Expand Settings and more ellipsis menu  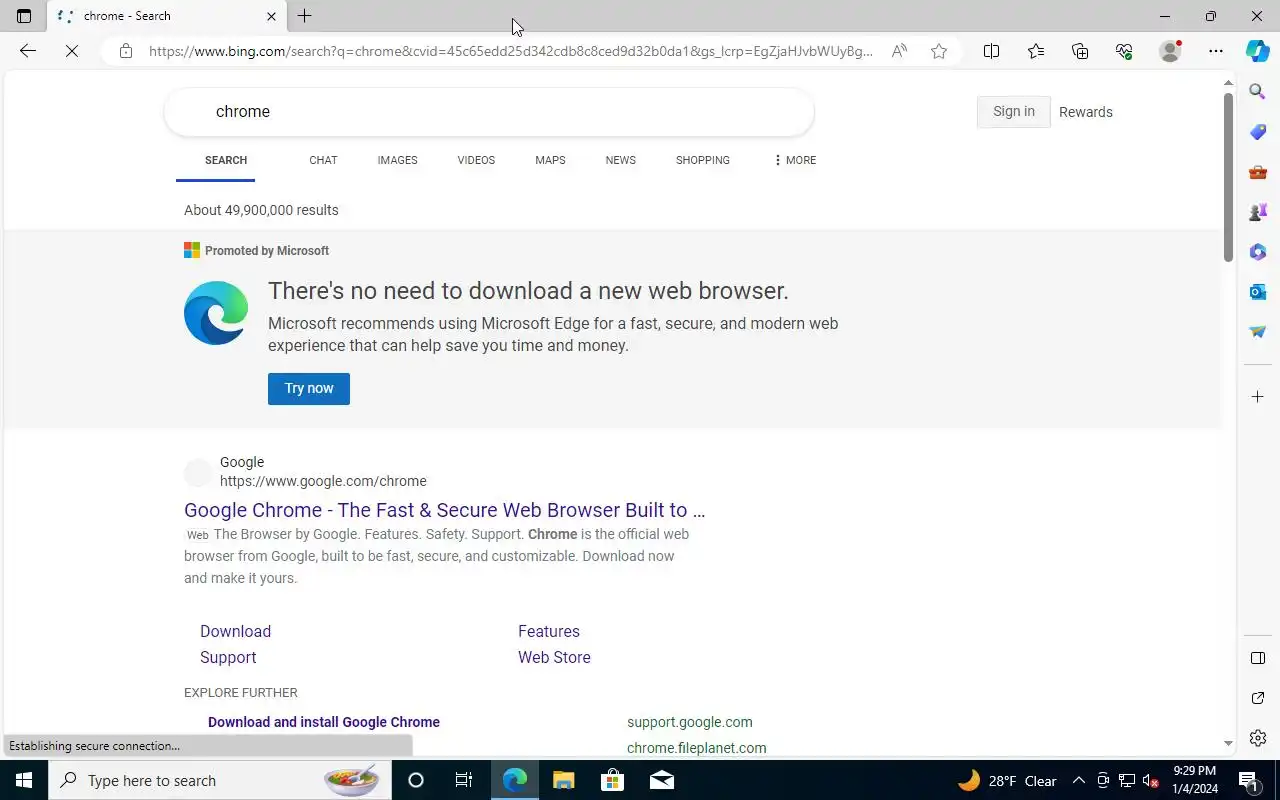(1215, 51)
